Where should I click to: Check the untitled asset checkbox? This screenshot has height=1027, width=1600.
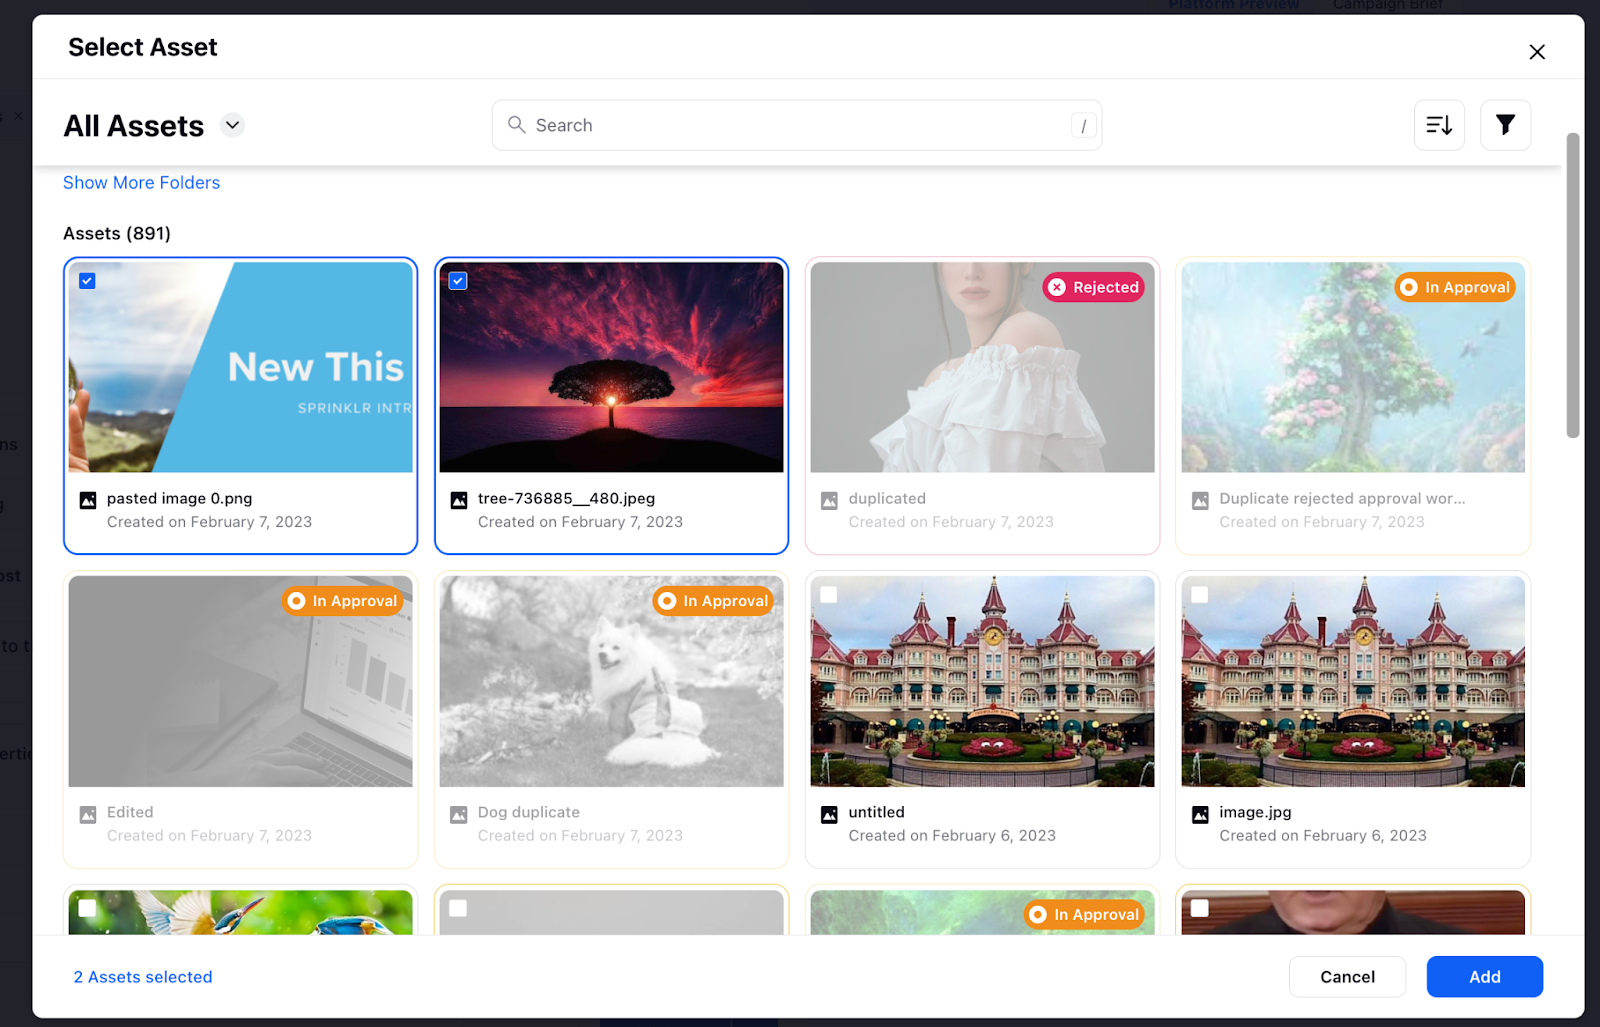829,595
